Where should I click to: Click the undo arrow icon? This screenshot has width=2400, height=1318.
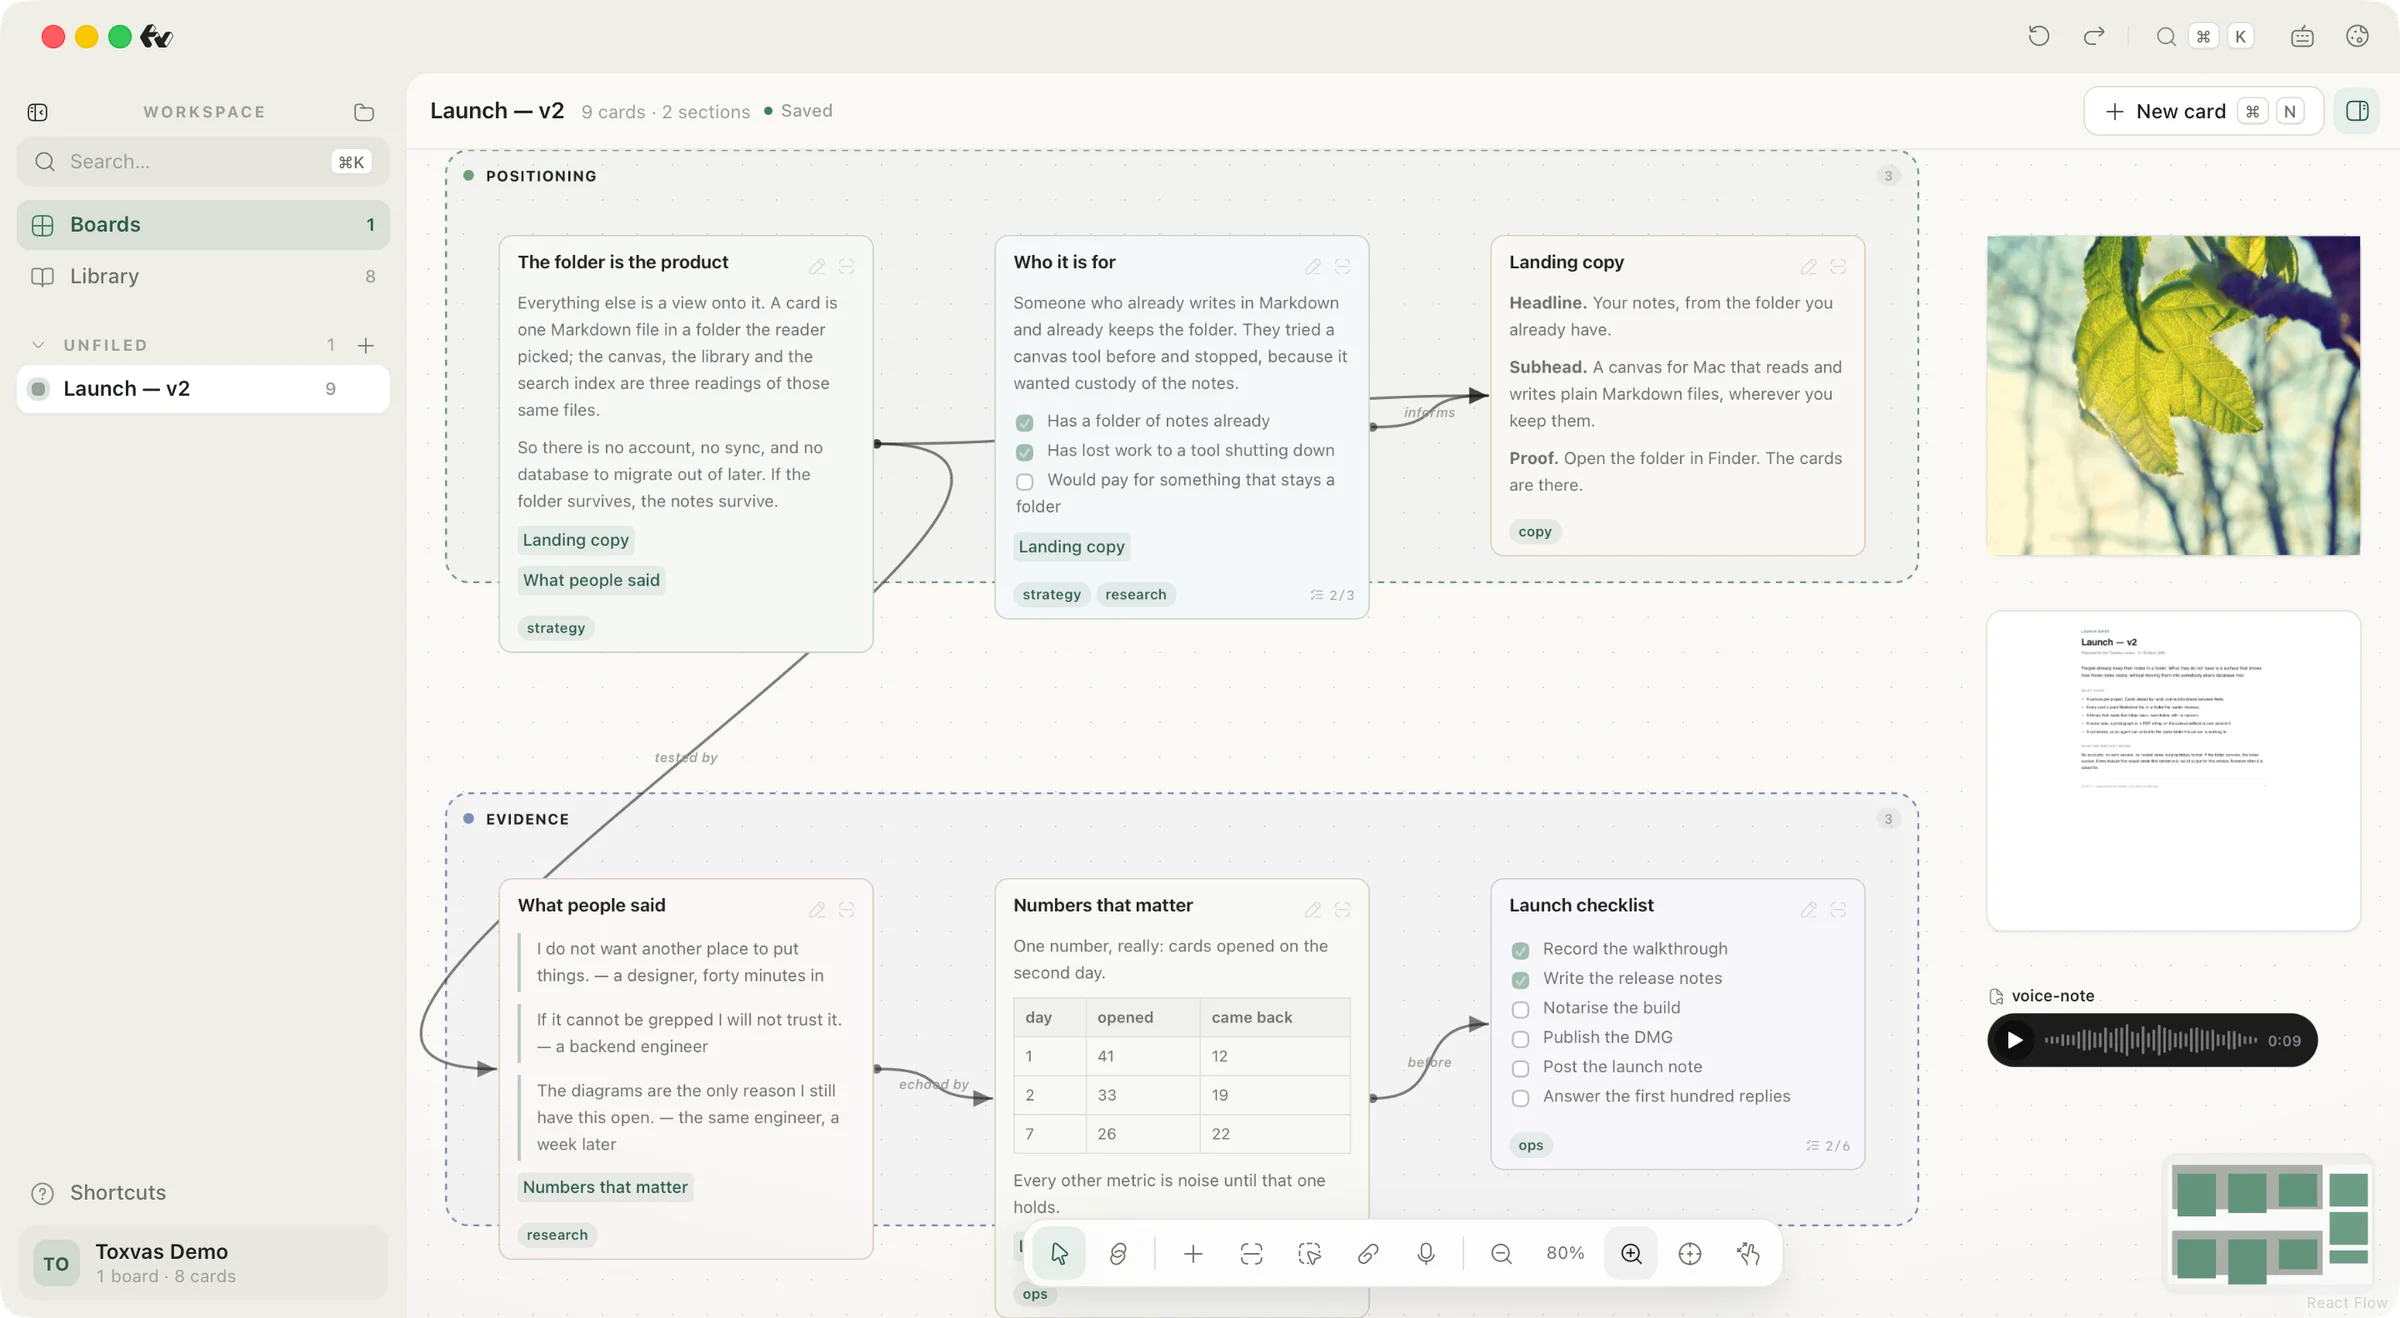coord(2038,37)
